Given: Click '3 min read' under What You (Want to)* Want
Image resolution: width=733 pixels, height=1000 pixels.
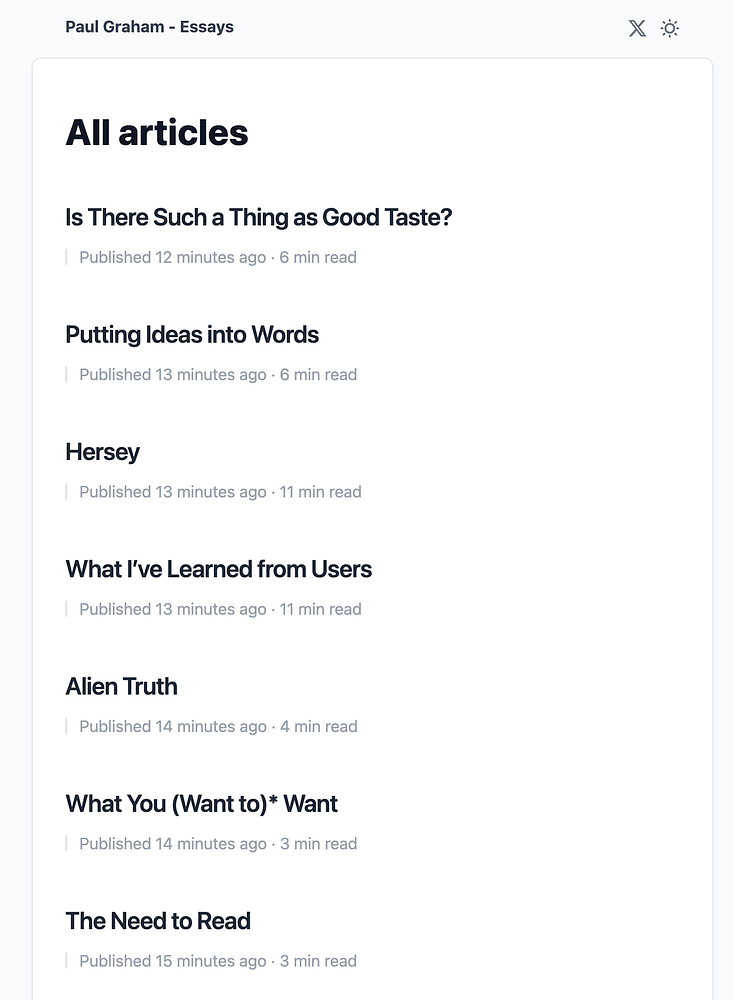Looking at the screenshot, I should (x=318, y=843).
